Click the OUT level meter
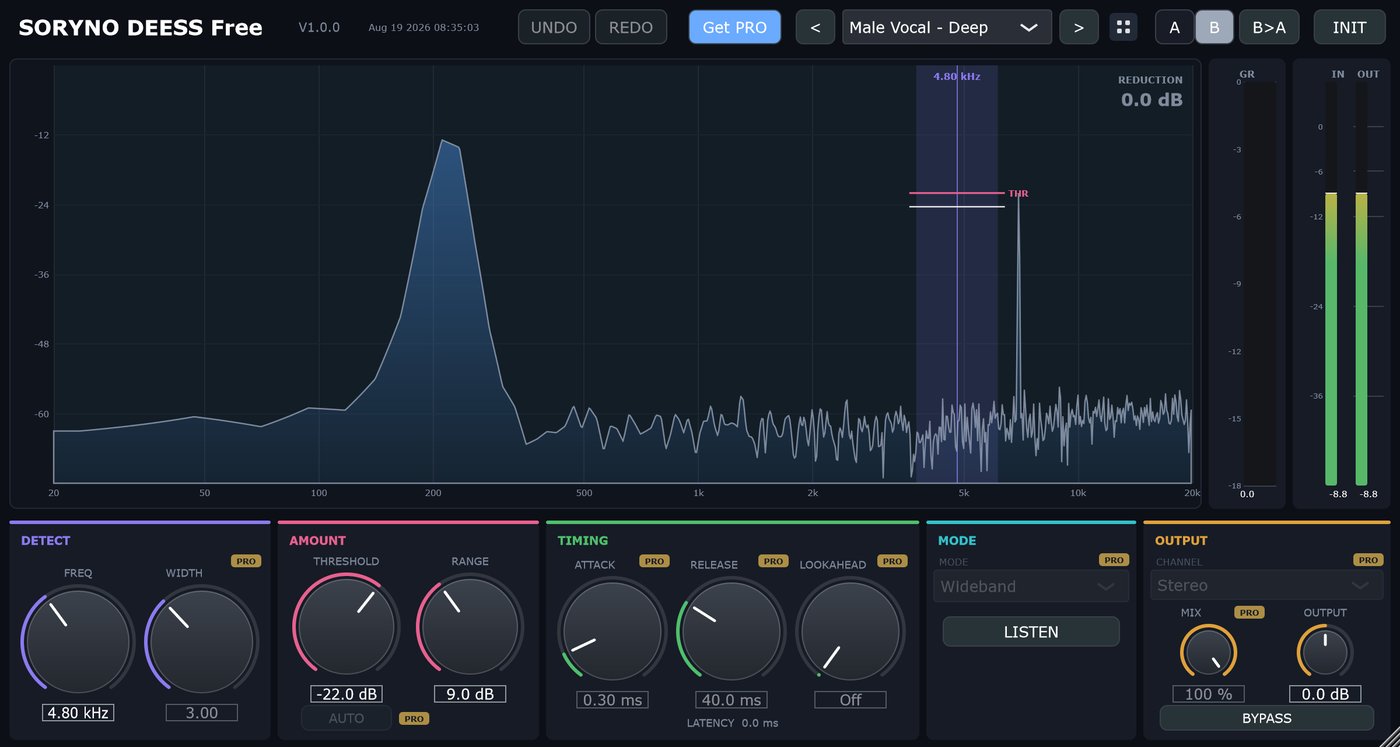The height and width of the screenshot is (747, 1400). point(1361,284)
